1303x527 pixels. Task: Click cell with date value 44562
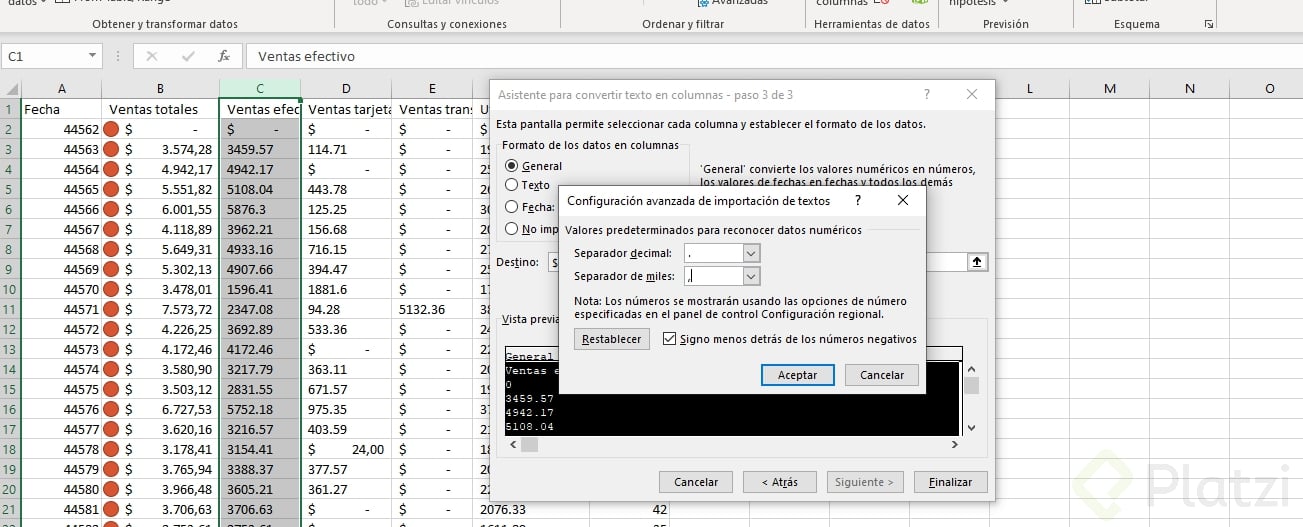click(x=62, y=129)
